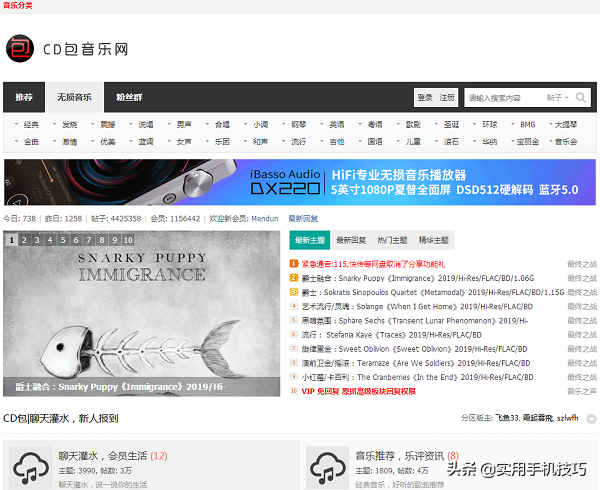Expand the 经典 category arrow
Viewport: 600px width, 490px height.
(17, 125)
